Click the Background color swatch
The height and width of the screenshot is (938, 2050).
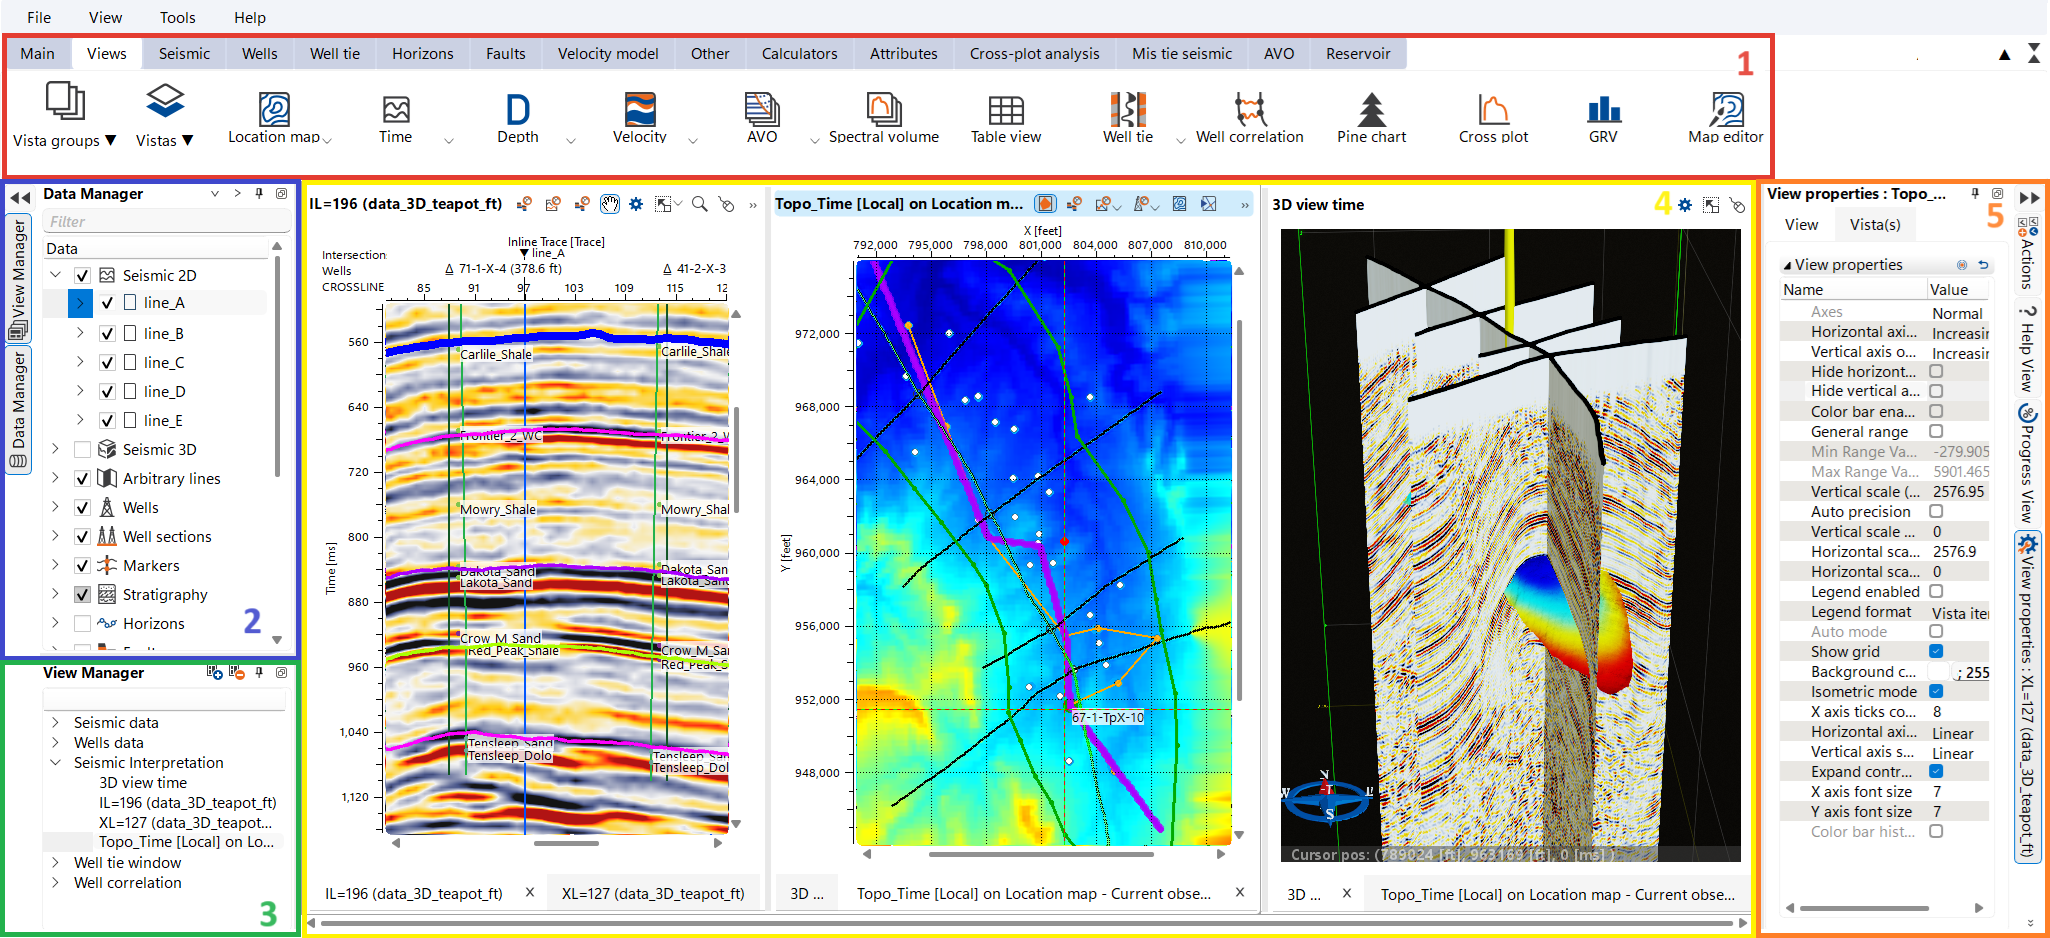tap(1939, 672)
